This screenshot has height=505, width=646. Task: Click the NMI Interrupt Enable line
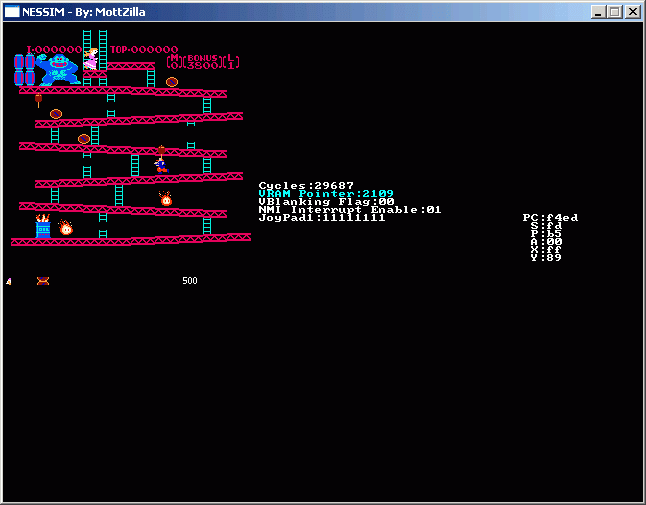[x=349, y=209]
